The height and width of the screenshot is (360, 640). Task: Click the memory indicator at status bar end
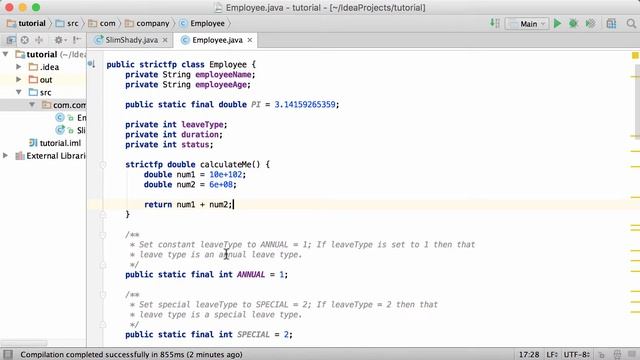(x=632, y=354)
